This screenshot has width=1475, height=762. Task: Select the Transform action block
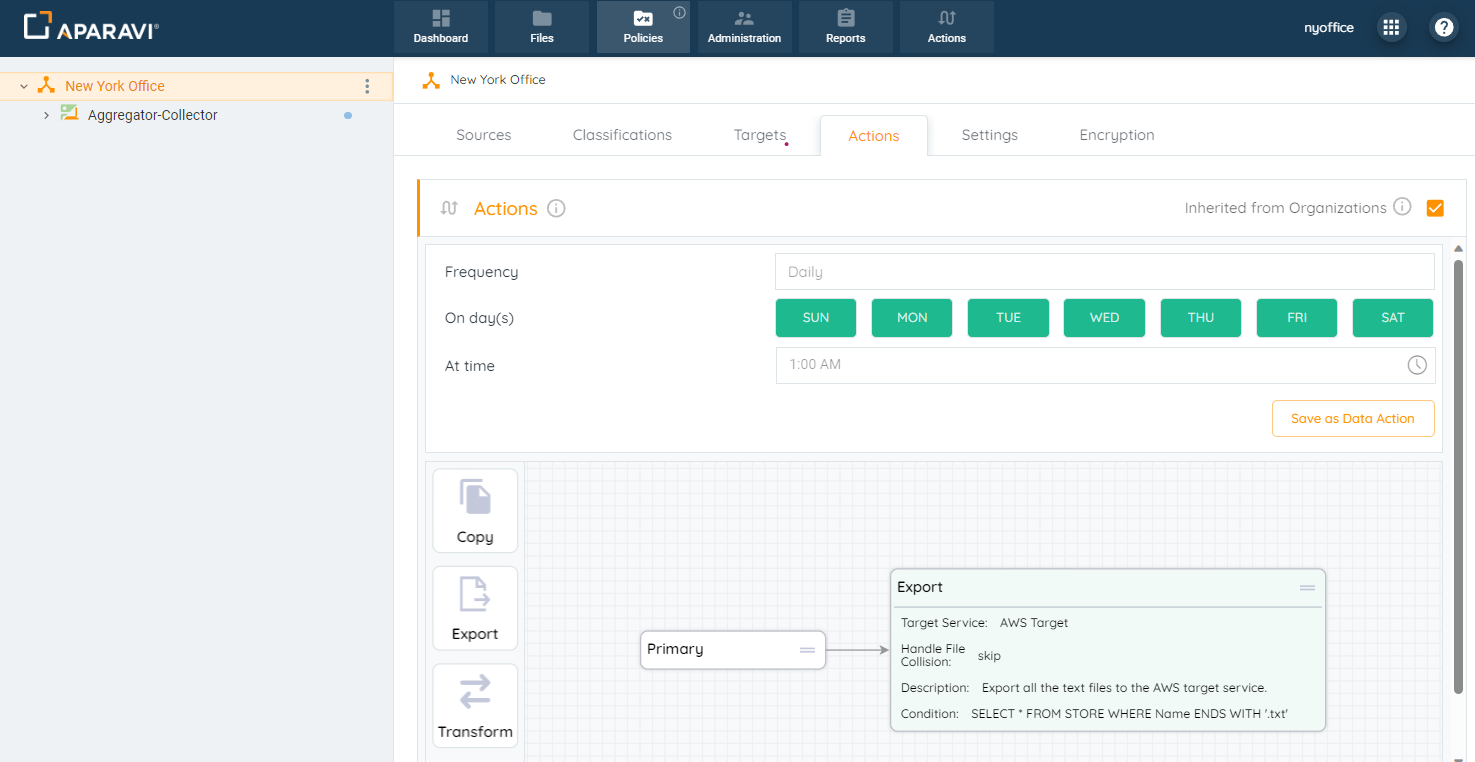coord(475,706)
